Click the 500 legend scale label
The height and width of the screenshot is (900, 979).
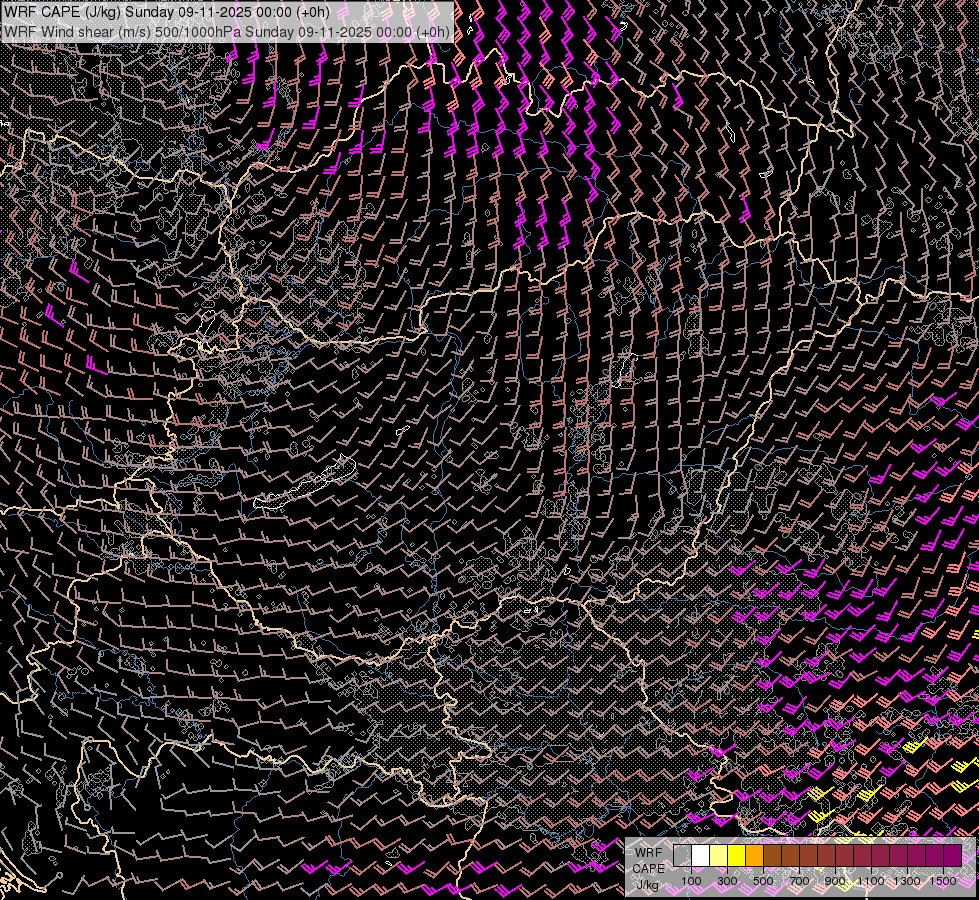click(763, 881)
